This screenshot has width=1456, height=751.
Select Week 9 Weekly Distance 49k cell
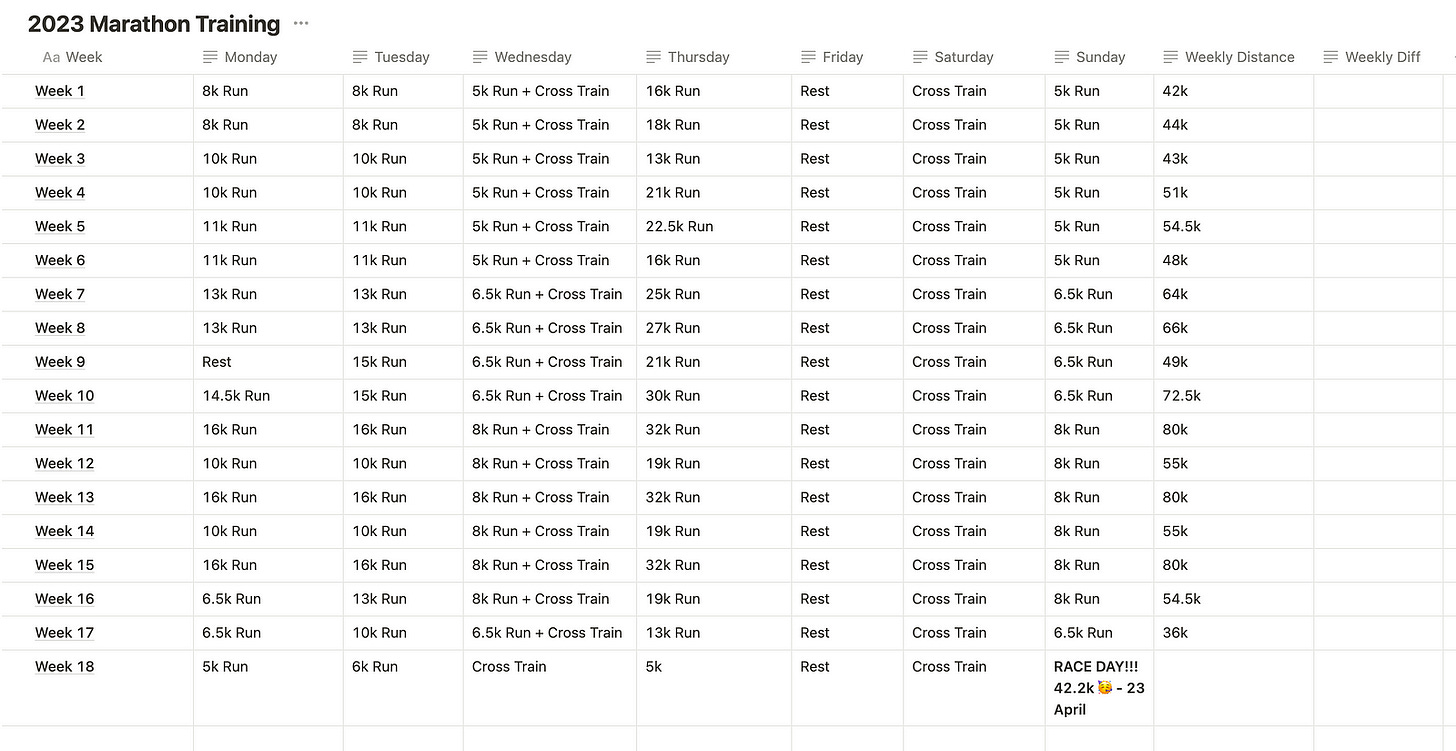coord(1233,362)
